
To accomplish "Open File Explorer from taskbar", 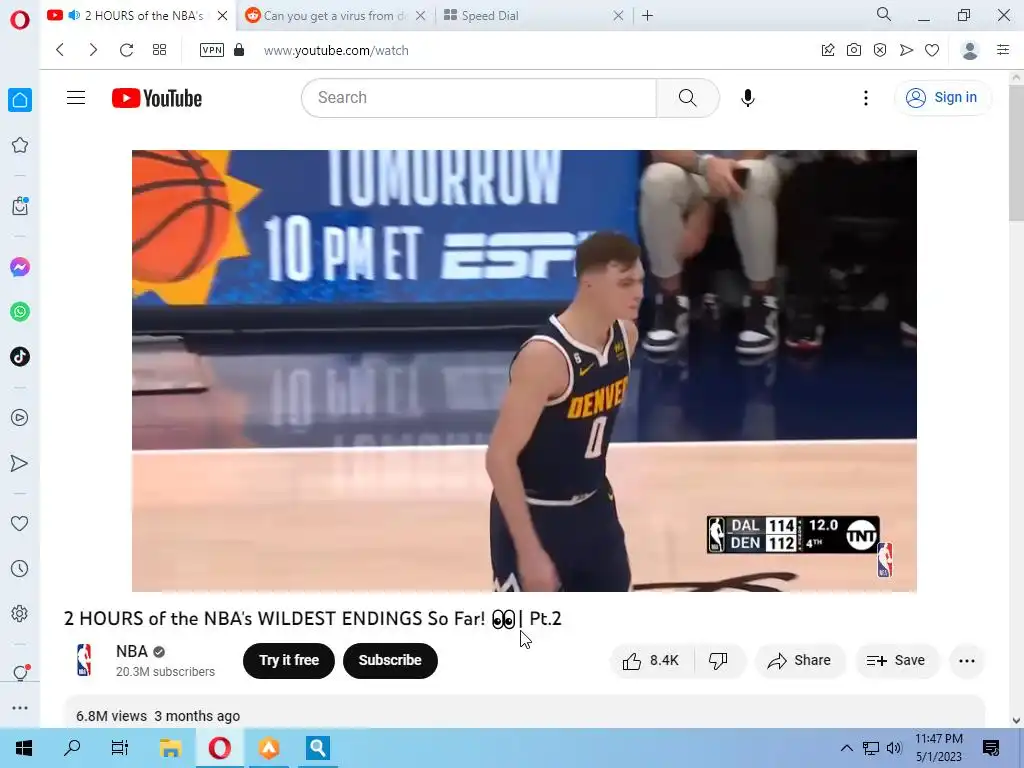I will pyautogui.click(x=170, y=748).
